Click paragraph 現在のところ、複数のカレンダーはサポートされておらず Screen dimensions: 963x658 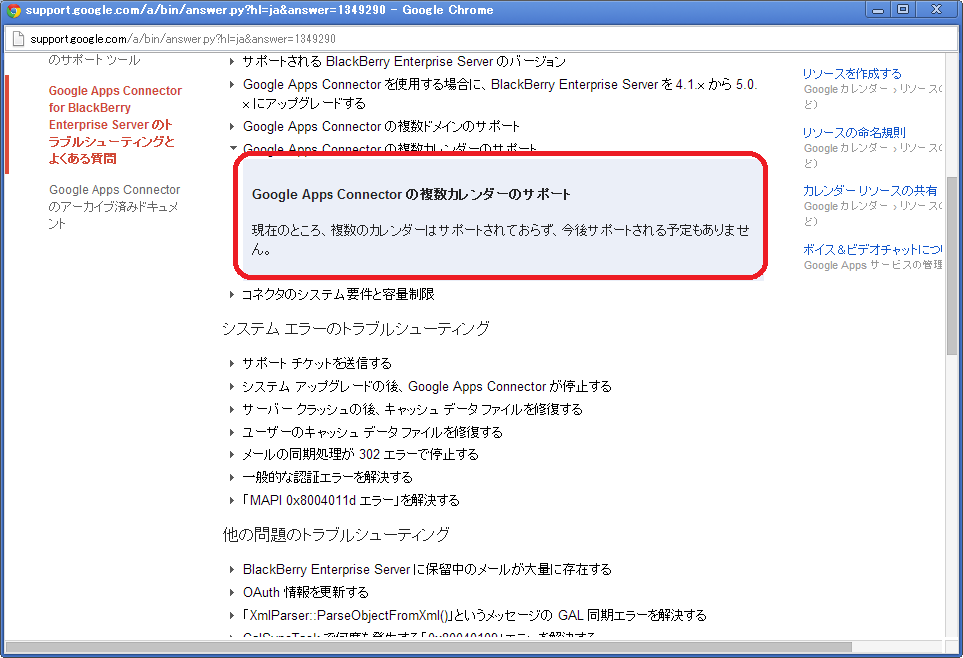coord(501,240)
